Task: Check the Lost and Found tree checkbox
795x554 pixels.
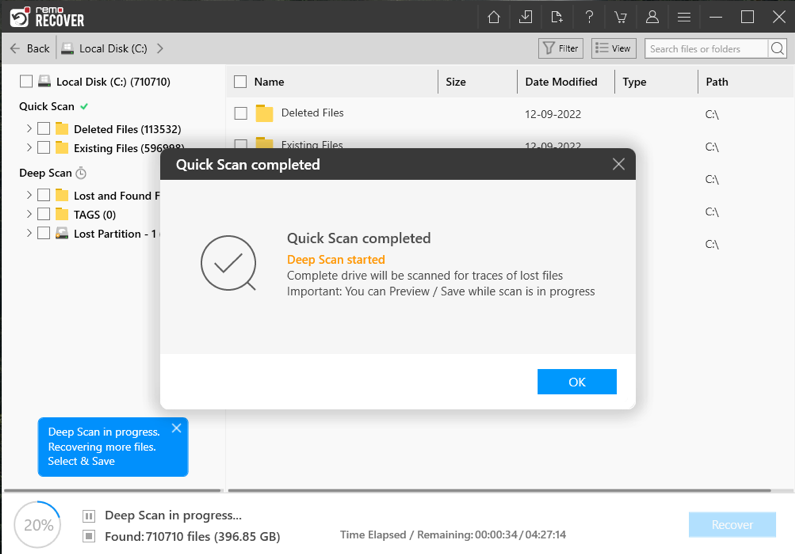Action: 44,195
